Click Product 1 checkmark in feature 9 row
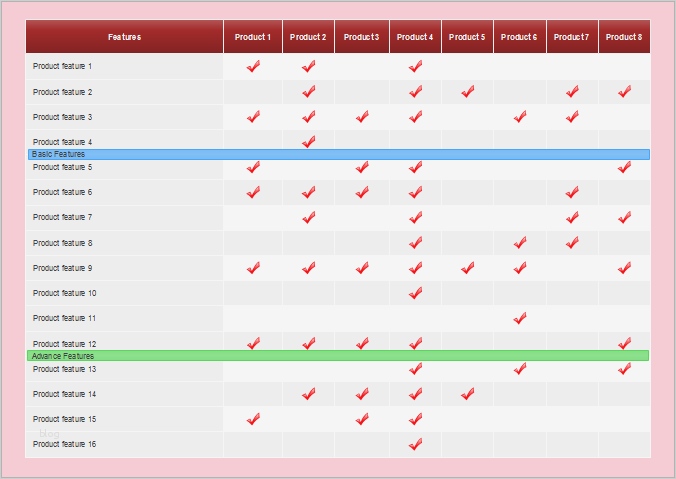Viewport: 676px width, 479px height. [253, 268]
